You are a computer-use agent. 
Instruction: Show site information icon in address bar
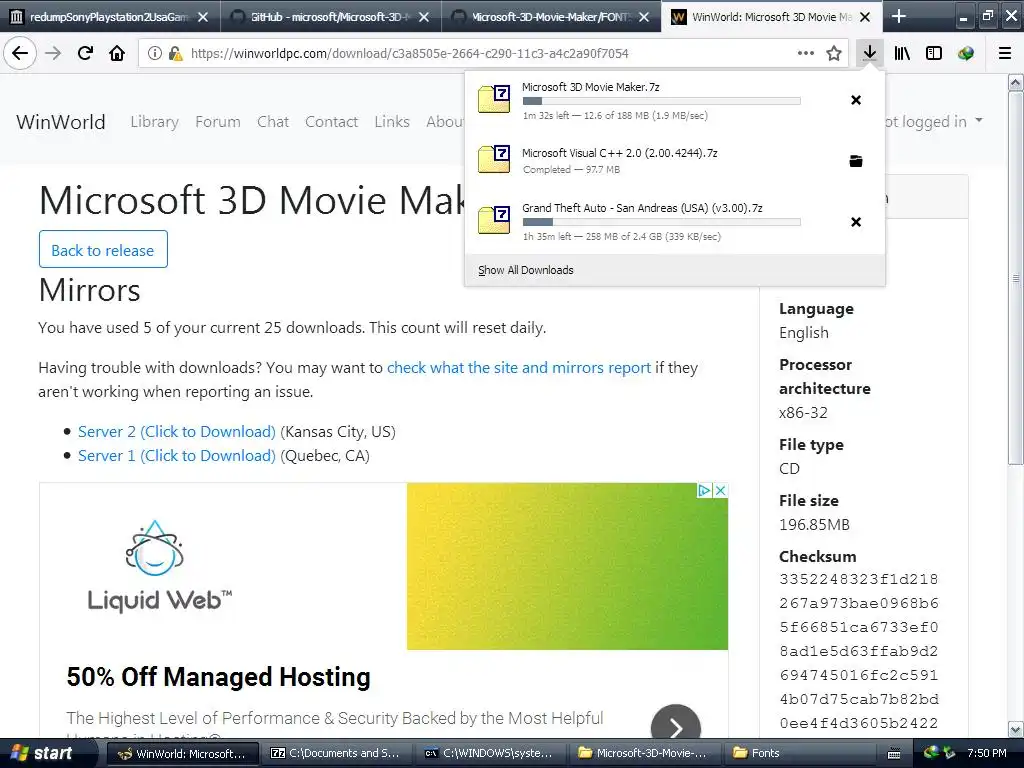tap(154, 54)
